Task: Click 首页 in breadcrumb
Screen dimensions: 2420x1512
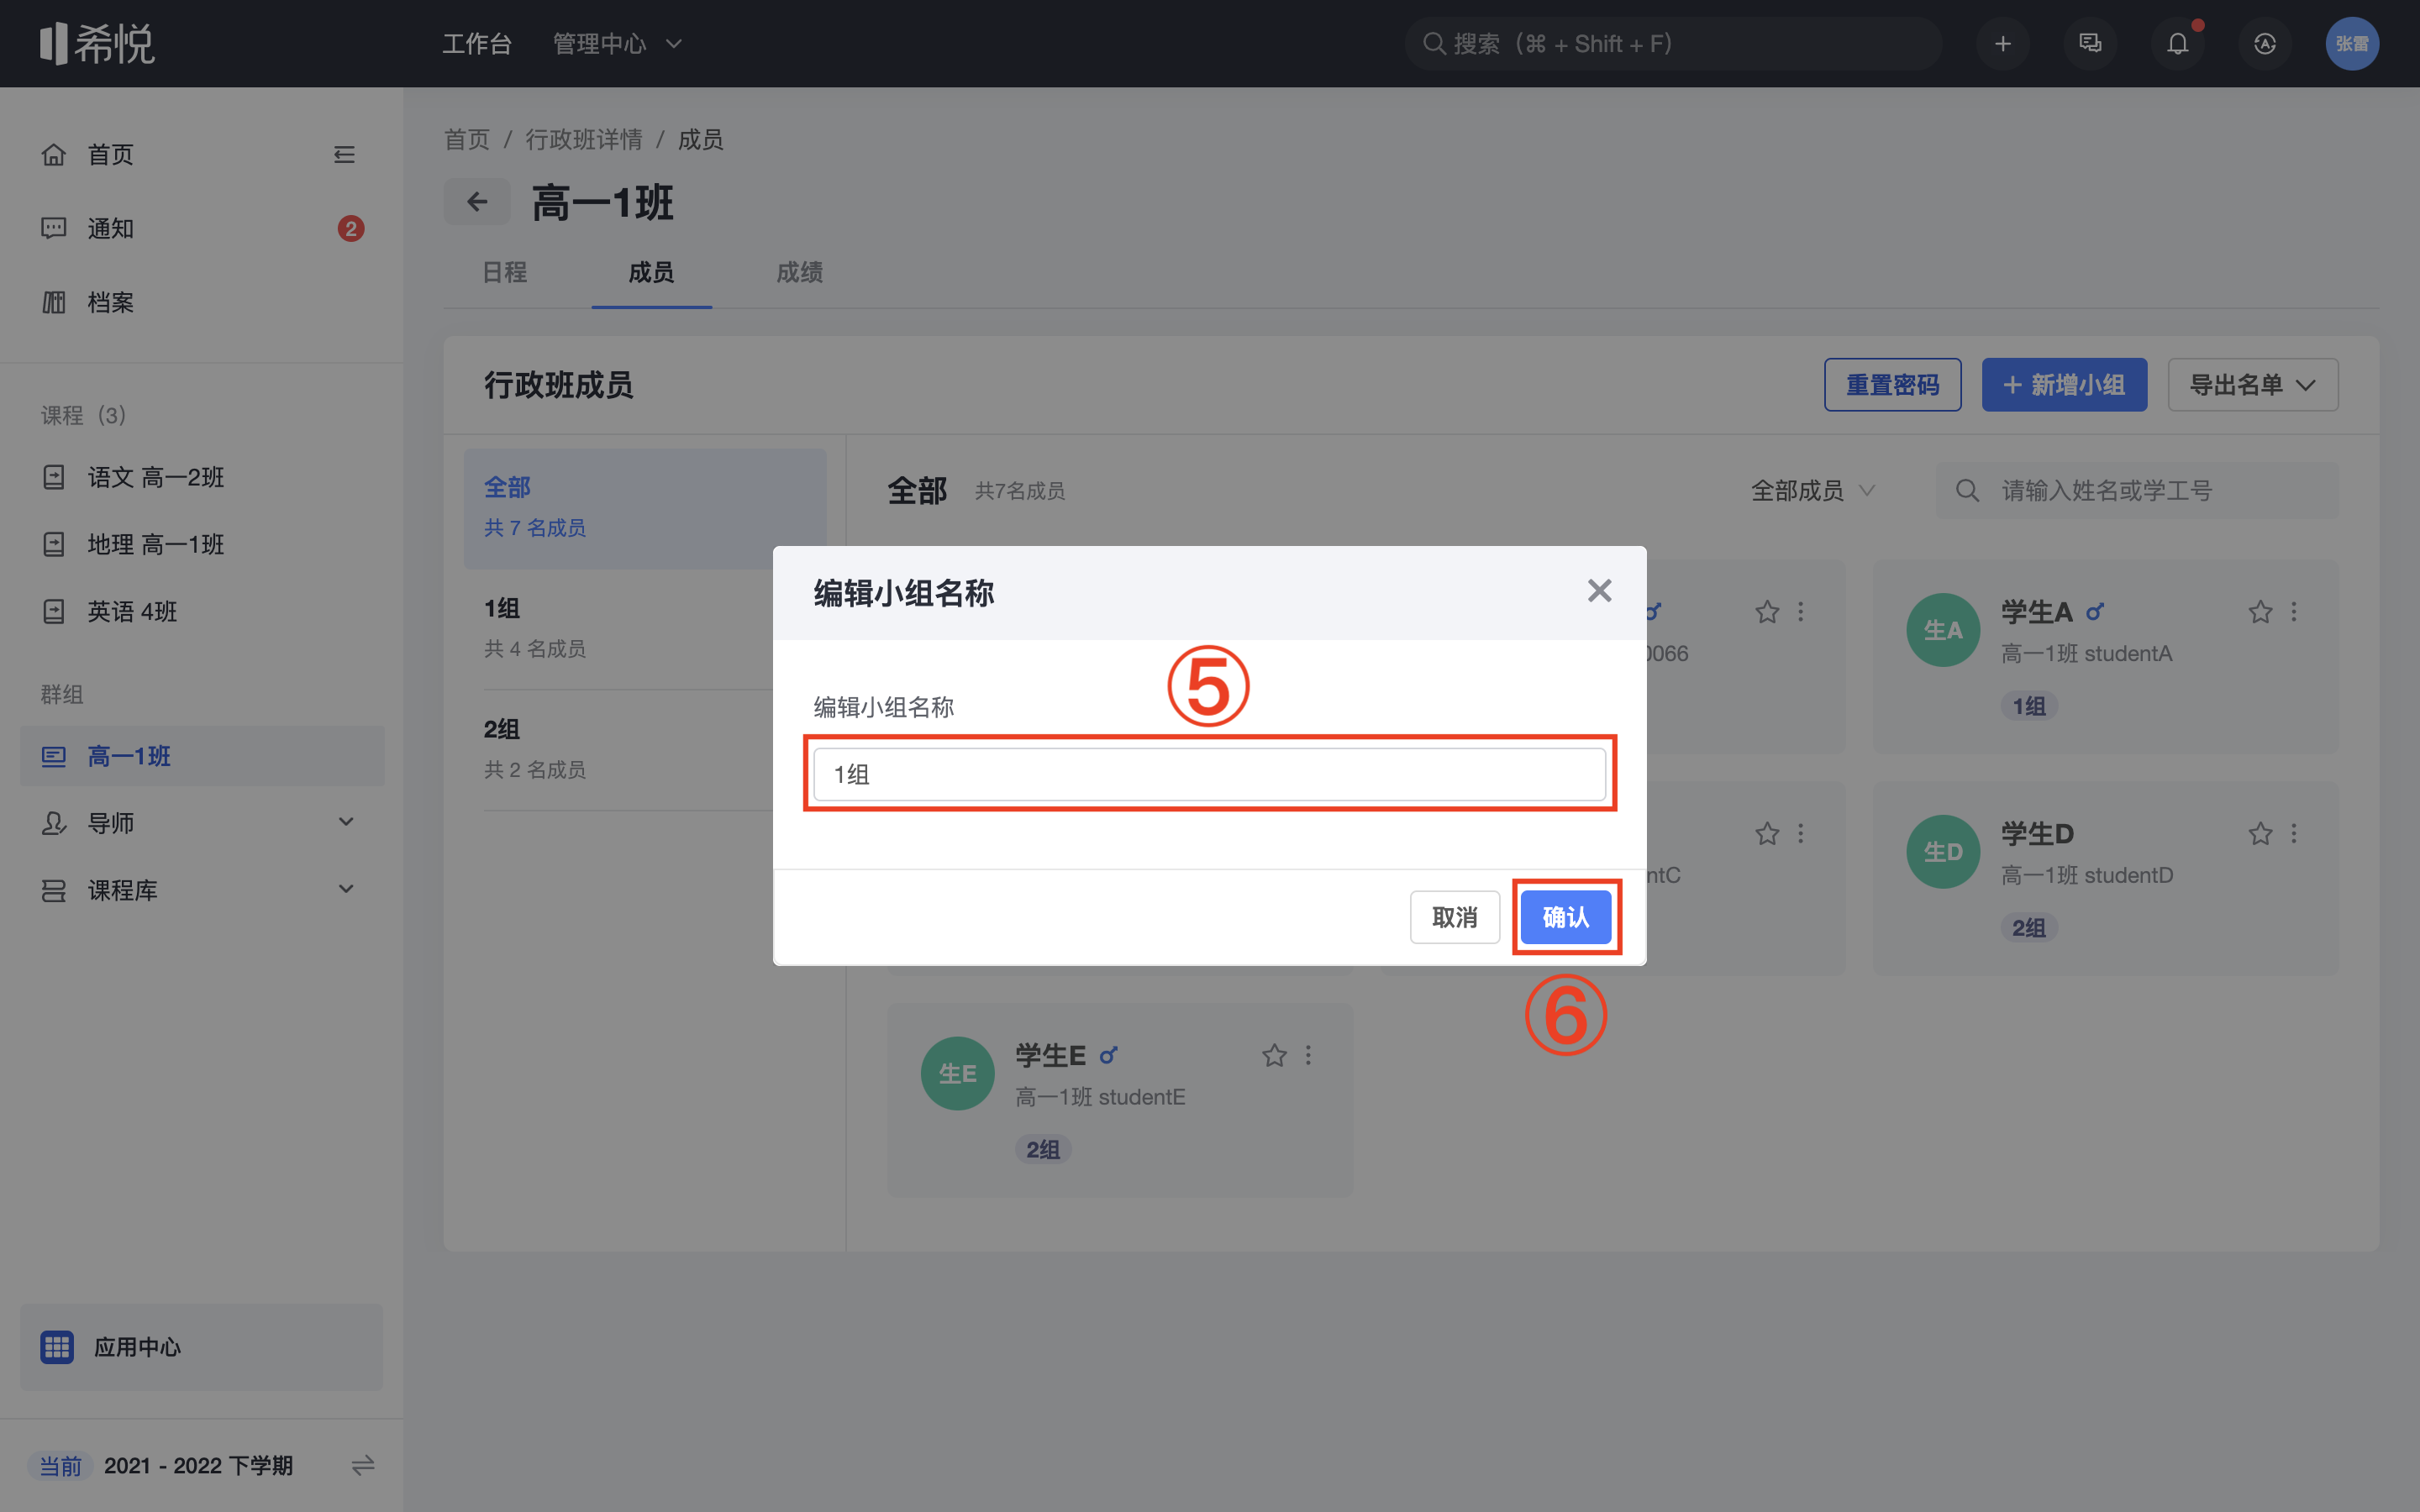Action: coord(467,139)
